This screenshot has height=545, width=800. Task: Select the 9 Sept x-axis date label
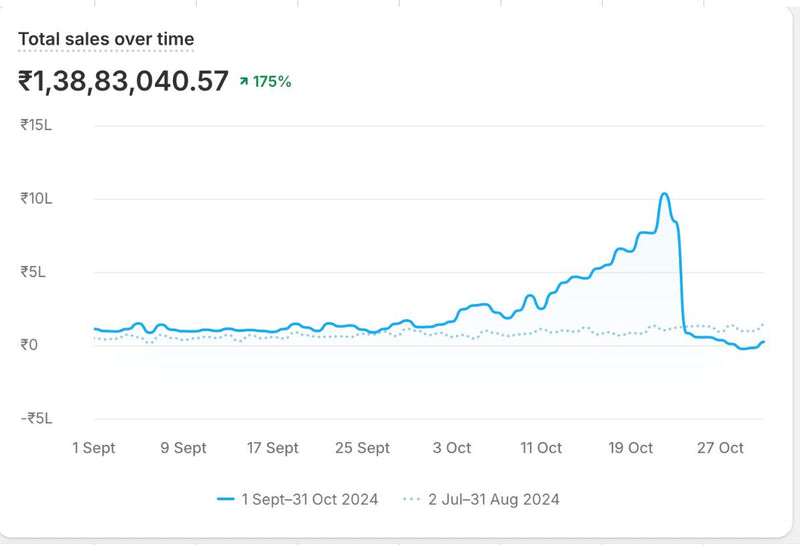tap(183, 448)
